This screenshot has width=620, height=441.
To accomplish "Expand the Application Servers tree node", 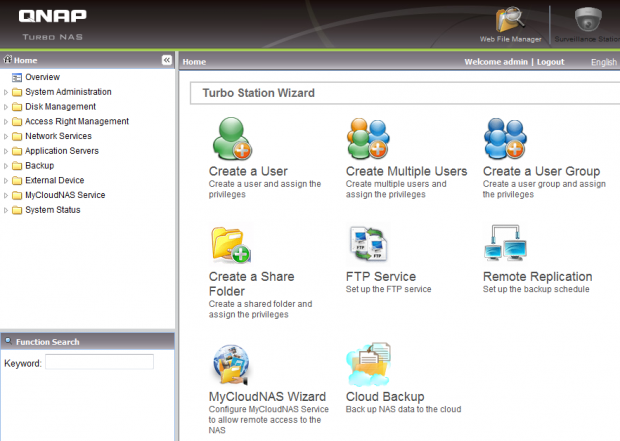I will [6, 151].
